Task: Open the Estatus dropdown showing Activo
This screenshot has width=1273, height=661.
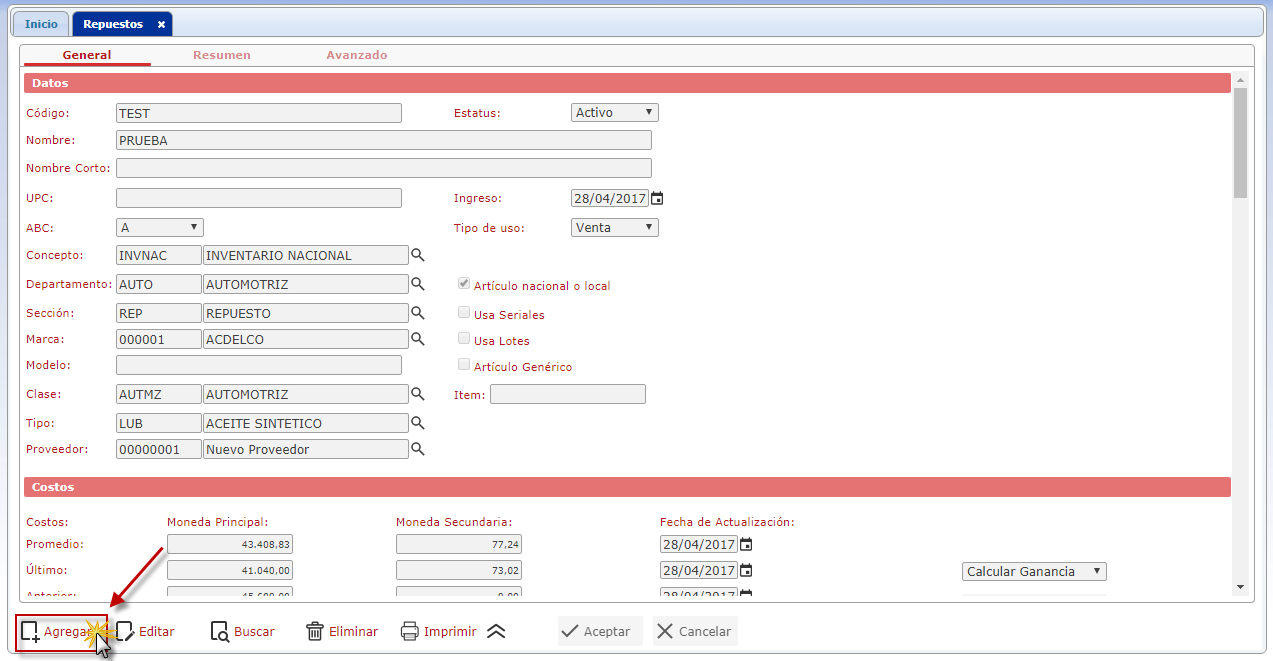Action: (x=614, y=113)
